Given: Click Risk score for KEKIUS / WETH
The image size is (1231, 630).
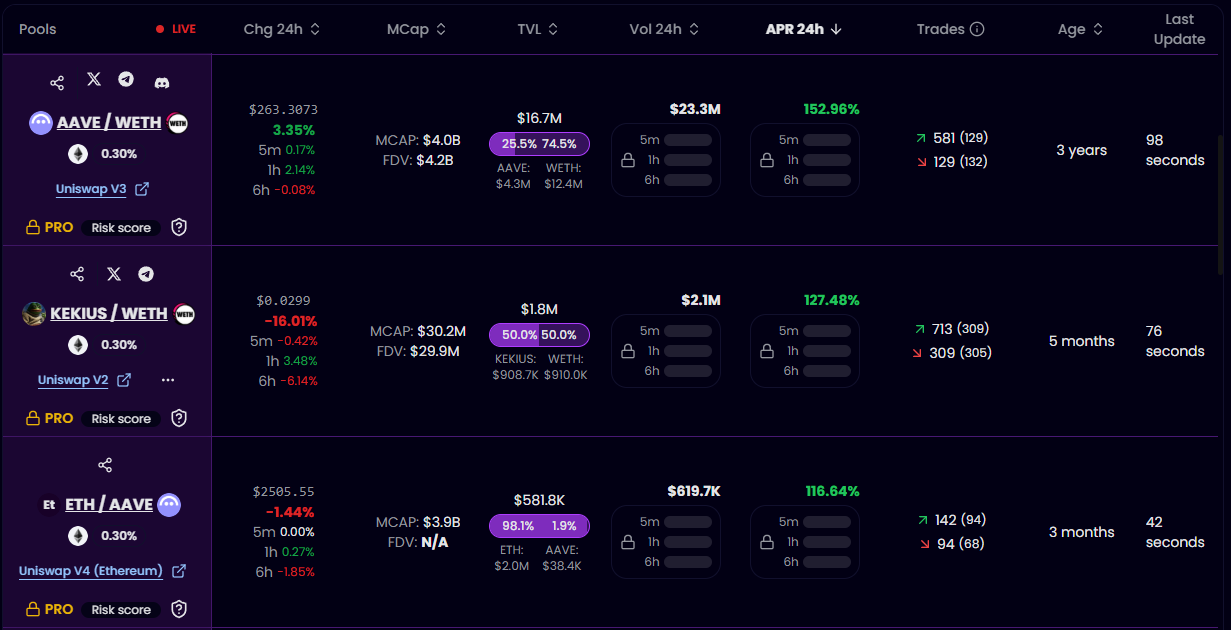Looking at the screenshot, I should [121, 419].
